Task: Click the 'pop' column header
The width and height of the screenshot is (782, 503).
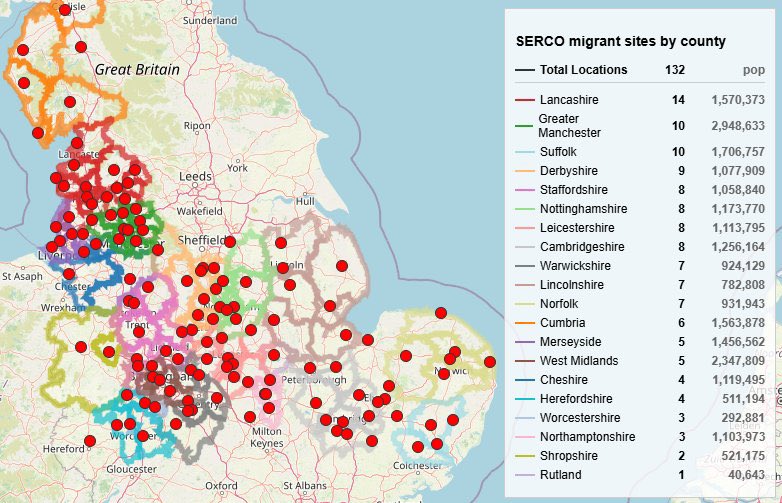Action: (754, 70)
